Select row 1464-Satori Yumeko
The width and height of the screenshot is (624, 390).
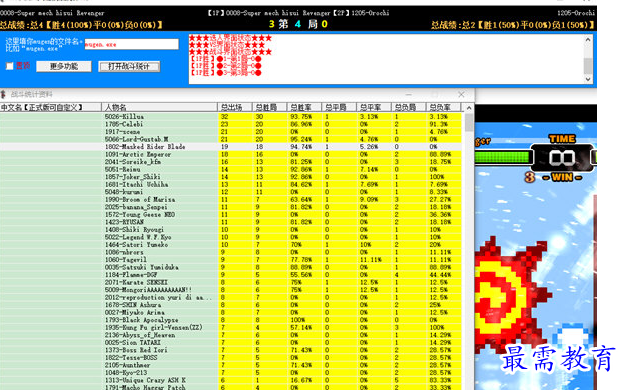click(x=231, y=245)
